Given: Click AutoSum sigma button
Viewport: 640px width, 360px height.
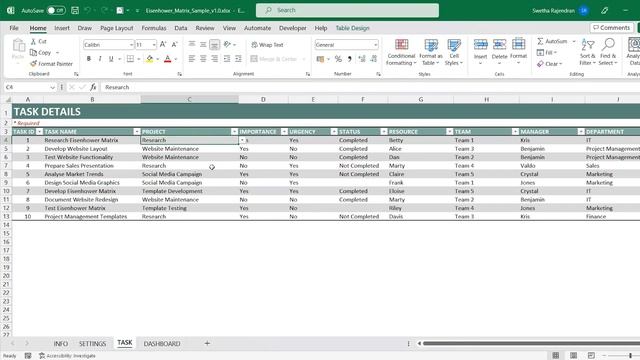Looking at the screenshot, I should pyautogui.click(x=552, y=41).
